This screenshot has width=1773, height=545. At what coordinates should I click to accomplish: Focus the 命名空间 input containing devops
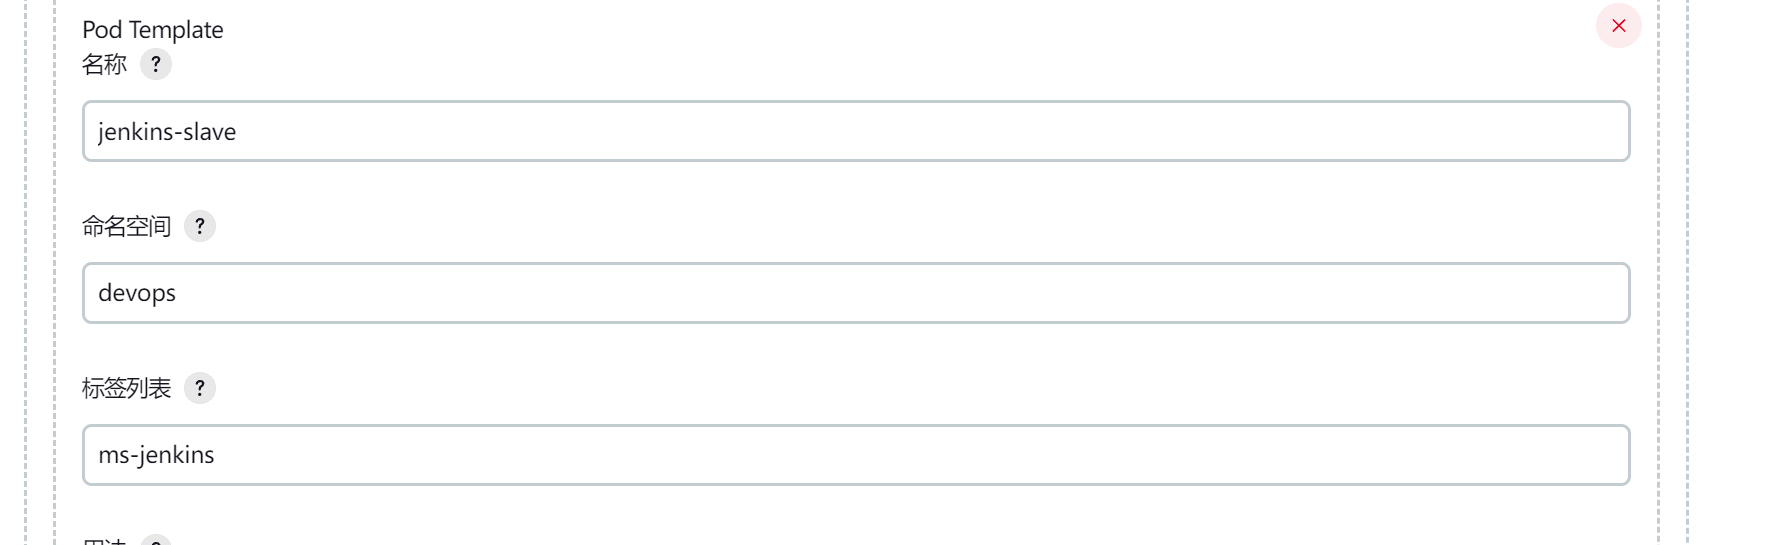click(x=856, y=293)
